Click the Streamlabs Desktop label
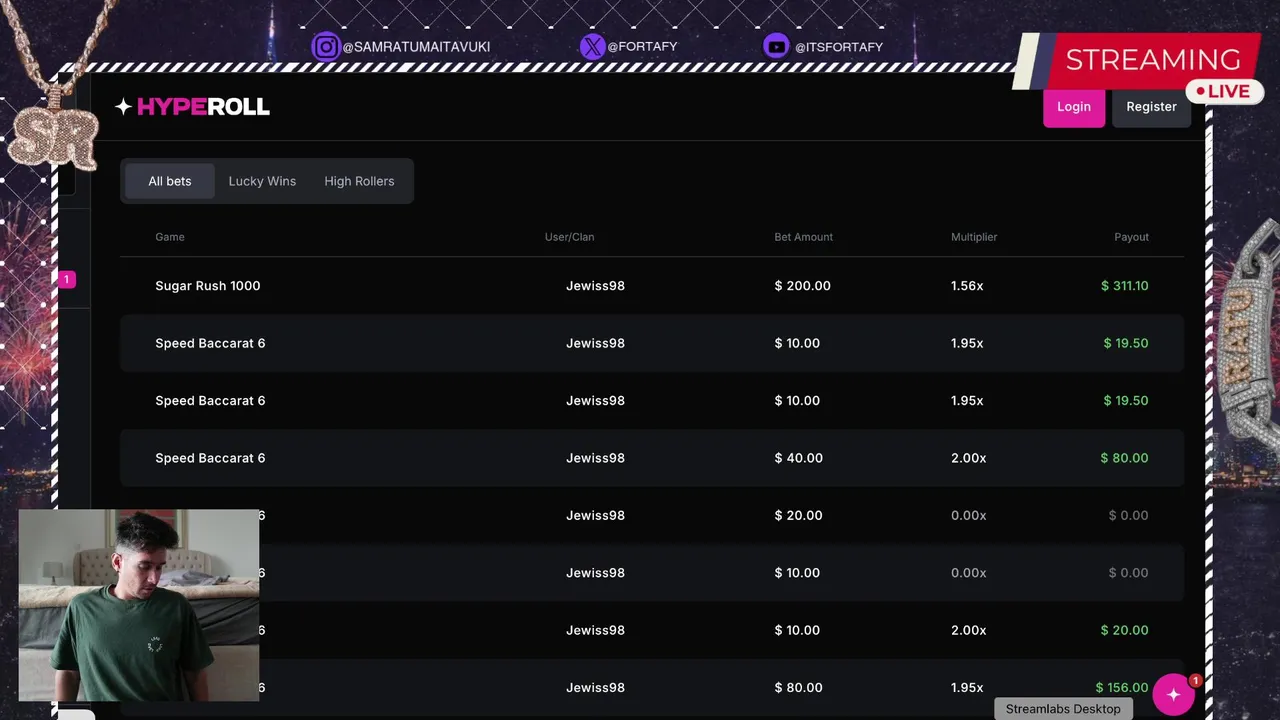Screen dimensions: 1280x720 [1063, 709]
